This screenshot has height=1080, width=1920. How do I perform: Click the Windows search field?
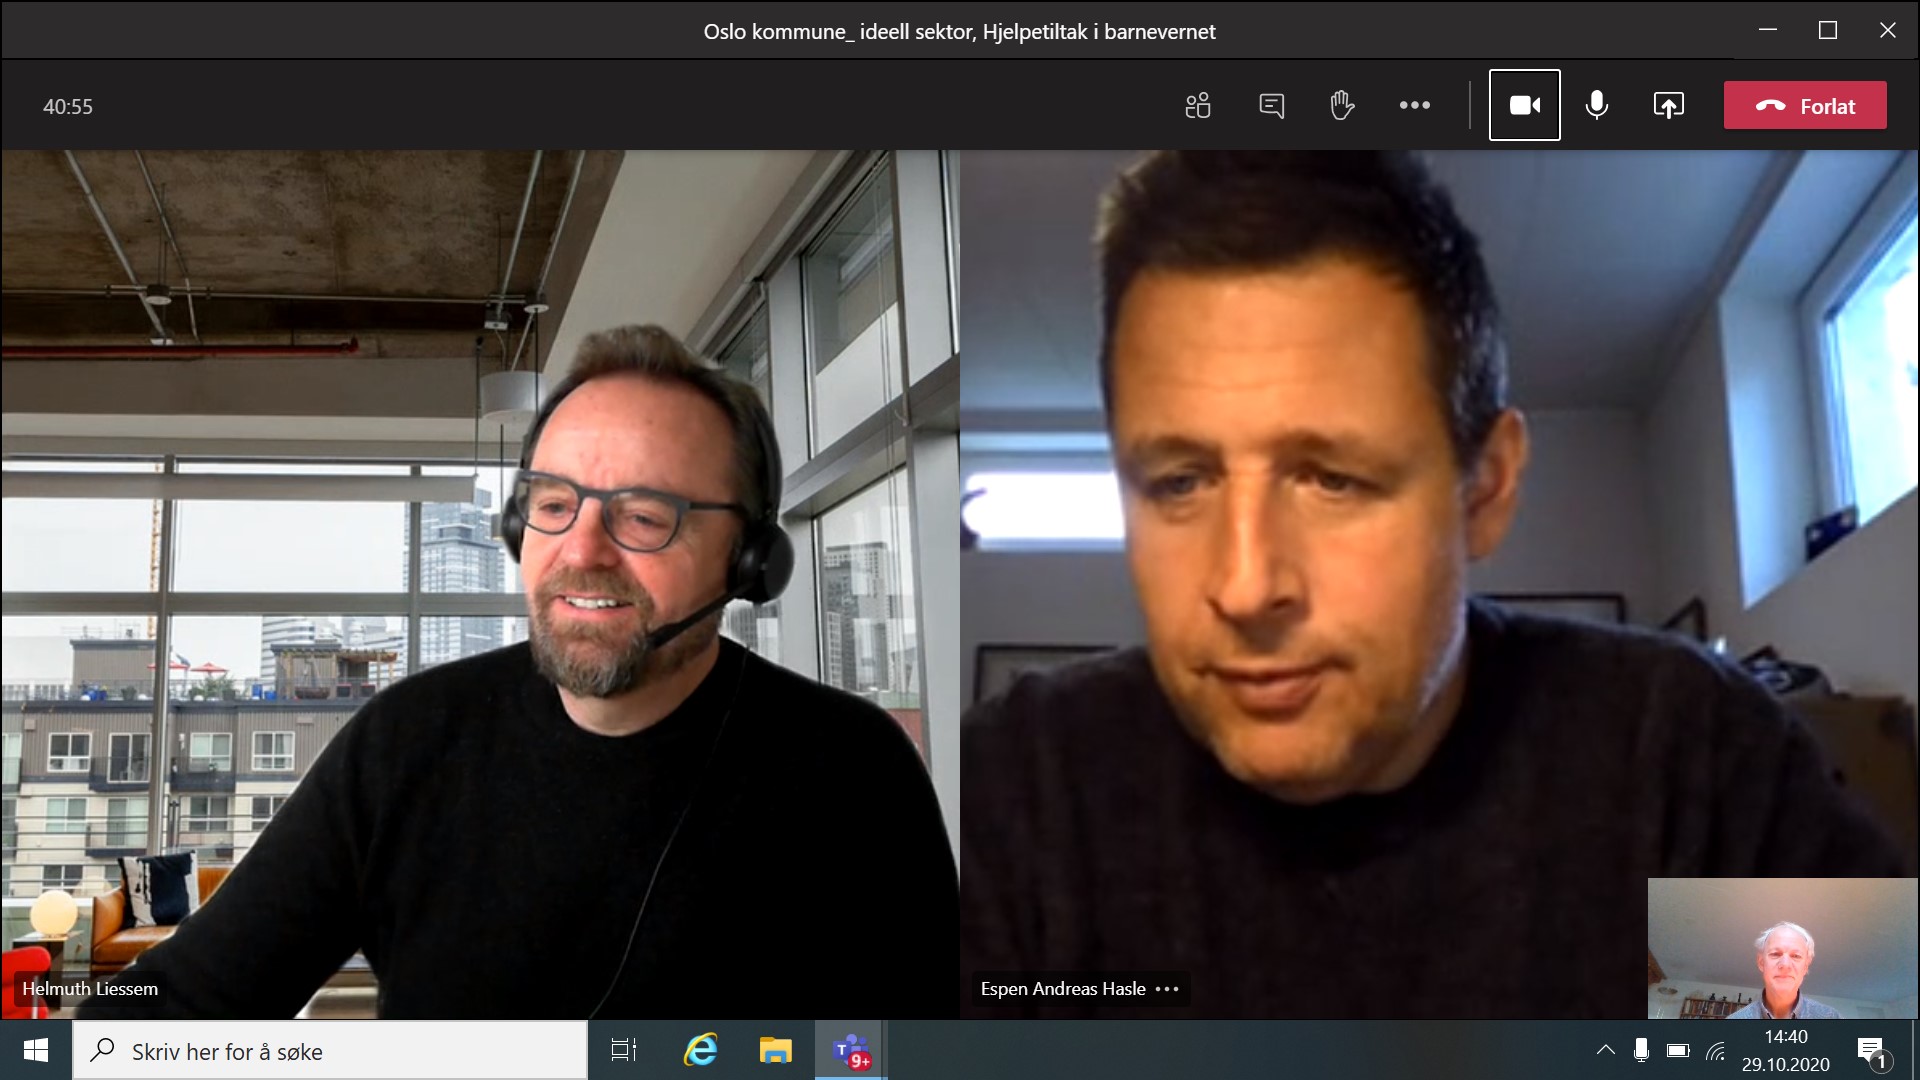point(330,1051)
